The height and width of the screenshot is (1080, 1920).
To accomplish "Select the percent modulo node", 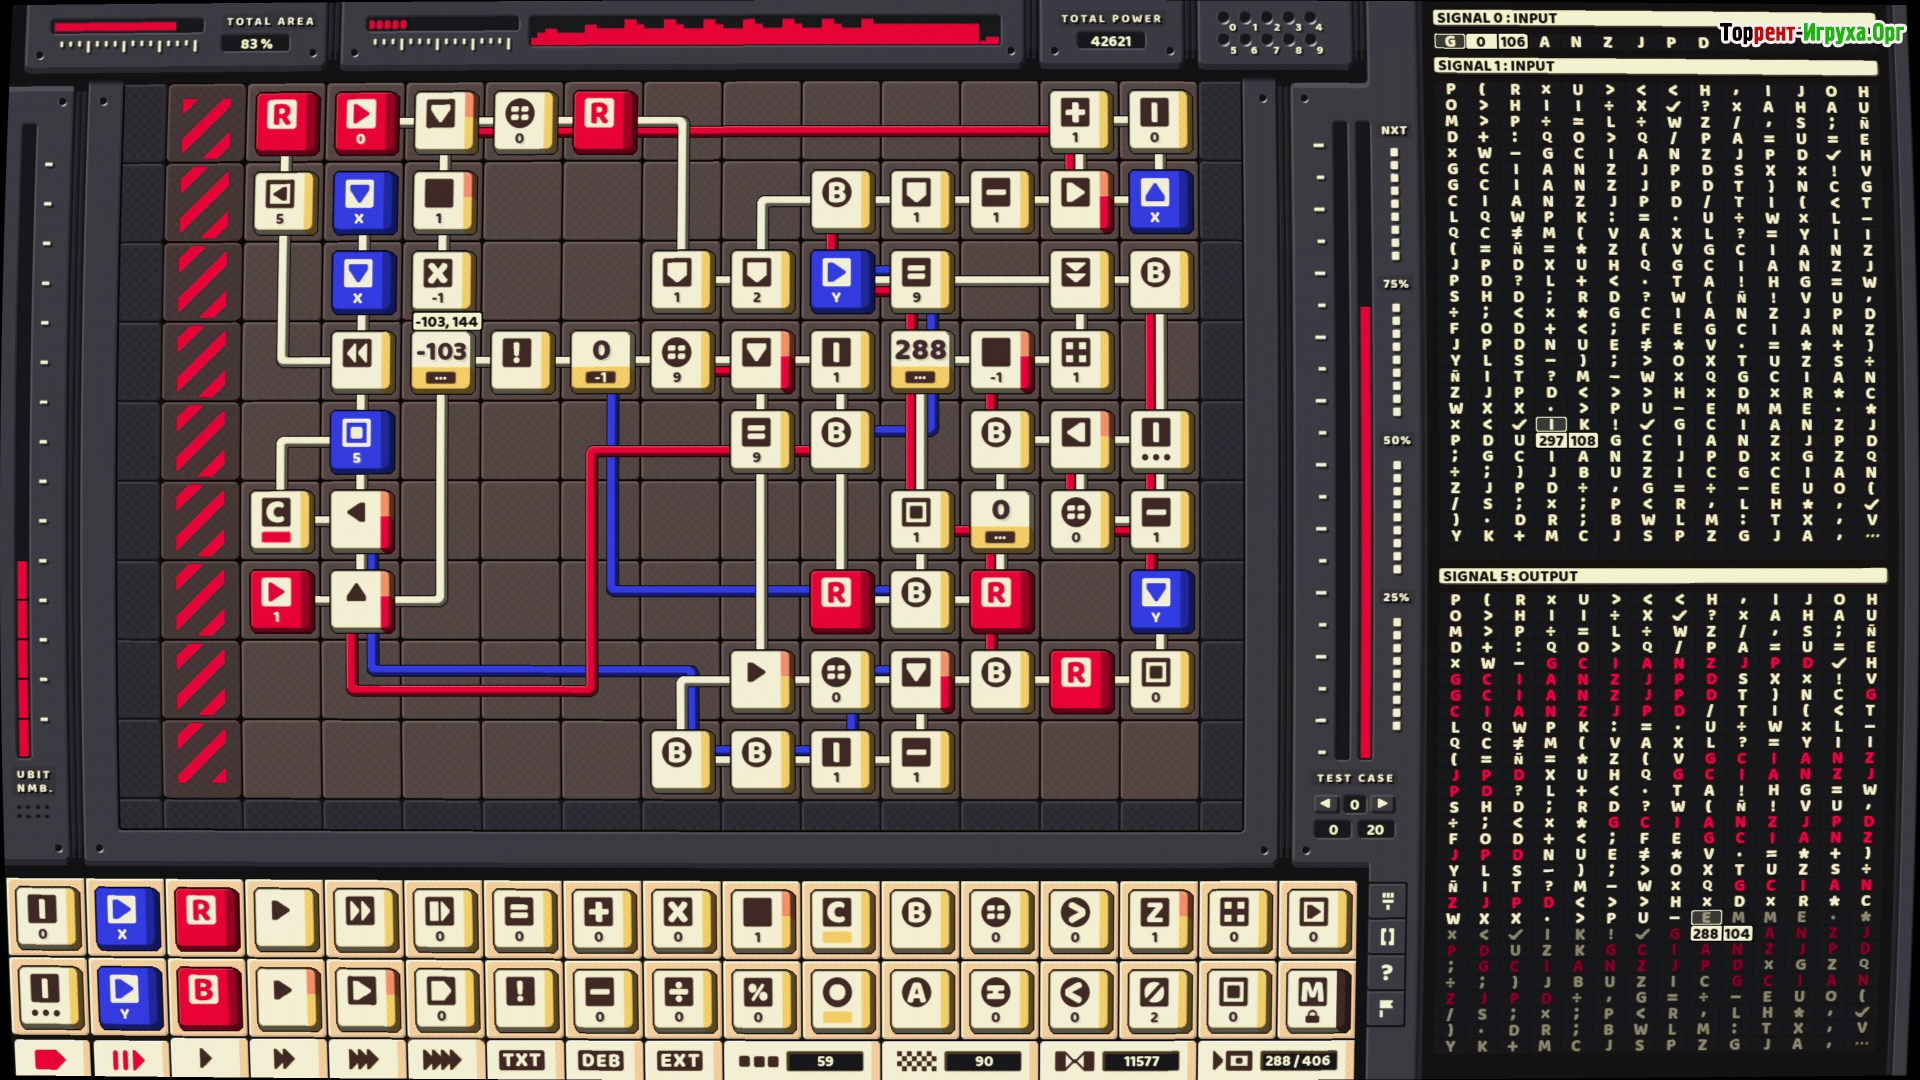I will (x=757, y=994).
